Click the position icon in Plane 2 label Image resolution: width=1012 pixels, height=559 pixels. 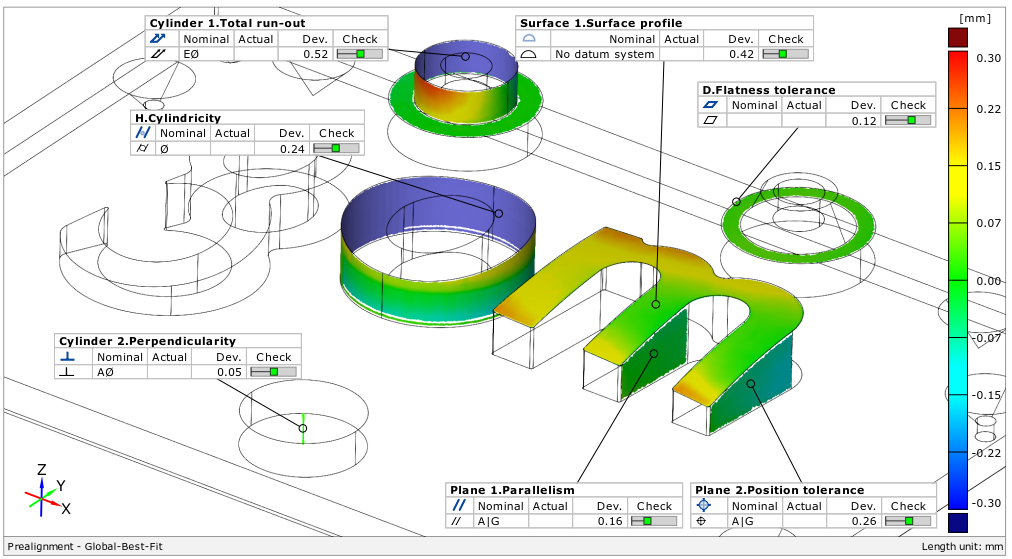coord(703,506)
